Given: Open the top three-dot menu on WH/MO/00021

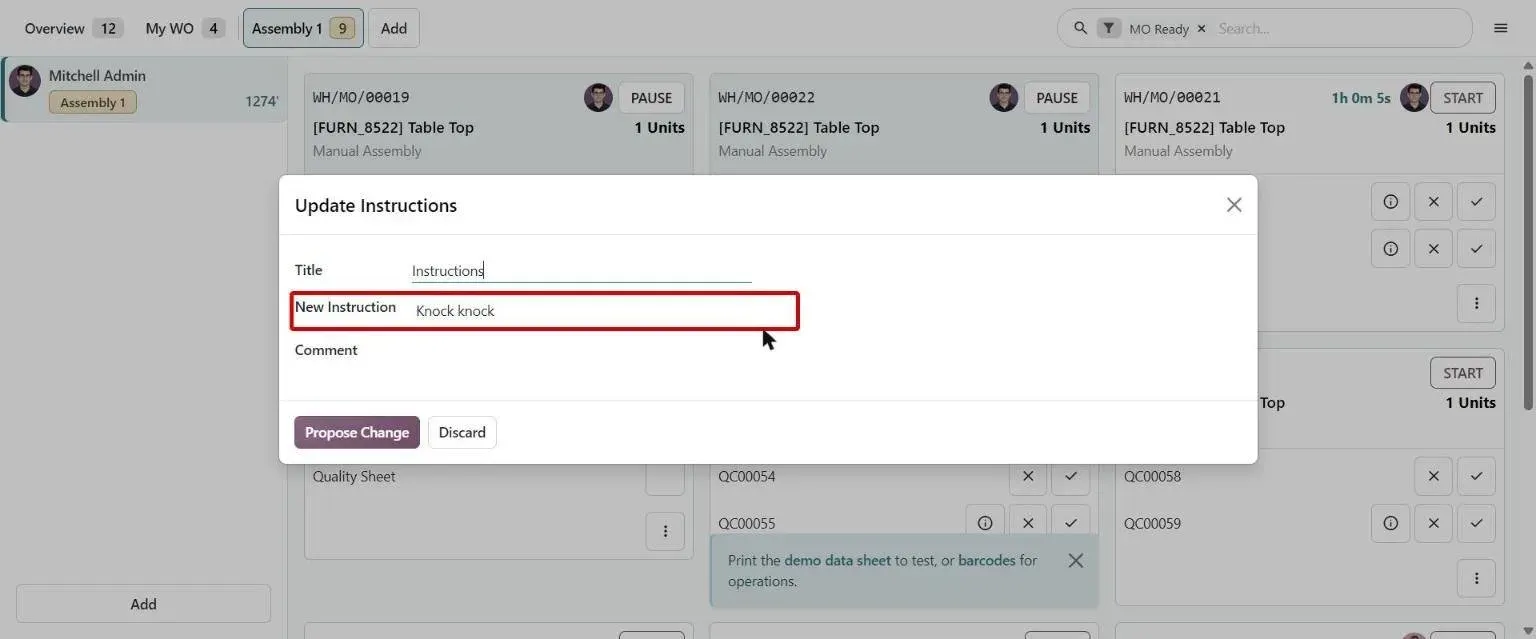Looking at the screenshot, I should click(x=1476, y=303).
